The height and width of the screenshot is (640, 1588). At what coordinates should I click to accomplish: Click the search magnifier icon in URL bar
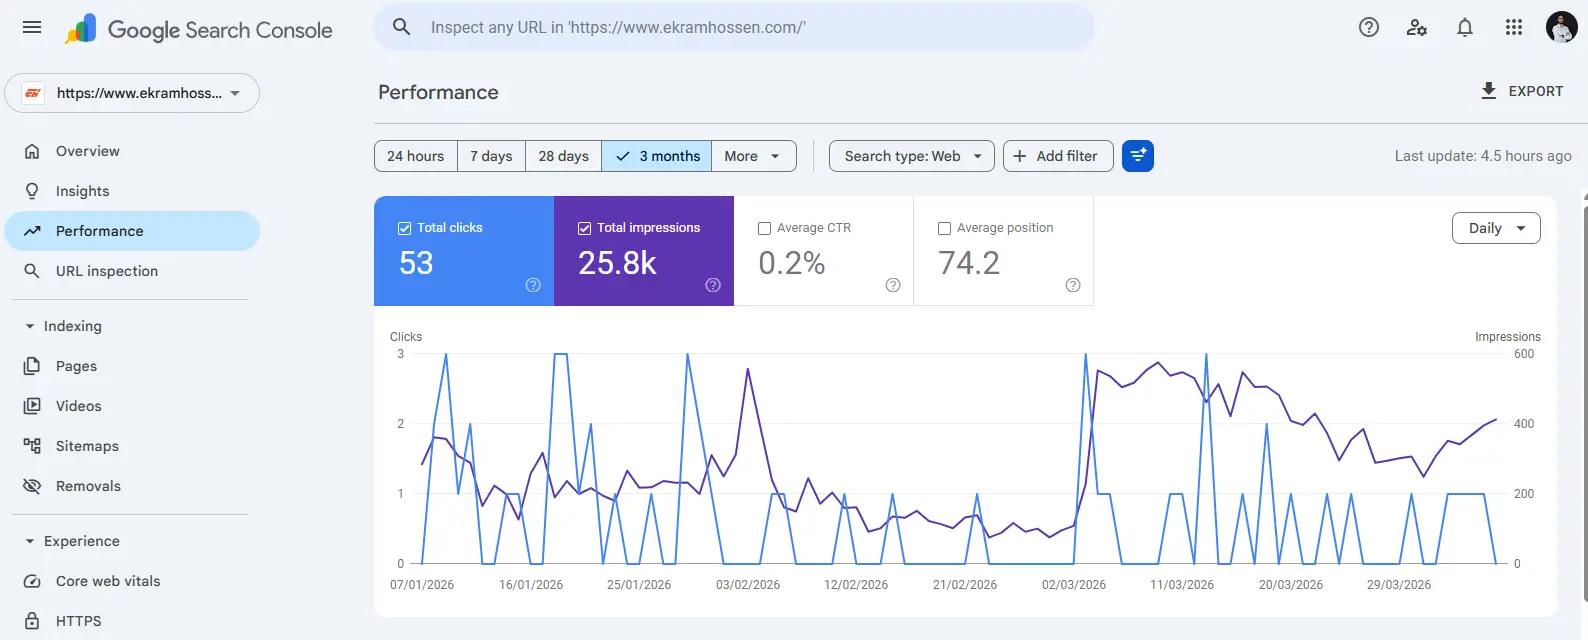402,27
